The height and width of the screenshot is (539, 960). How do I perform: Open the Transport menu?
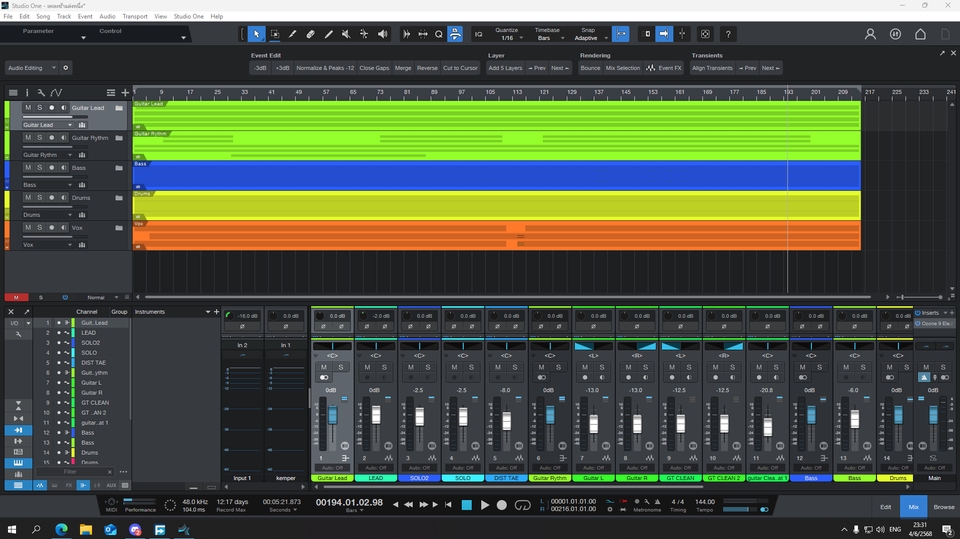[x=134, y=17]
